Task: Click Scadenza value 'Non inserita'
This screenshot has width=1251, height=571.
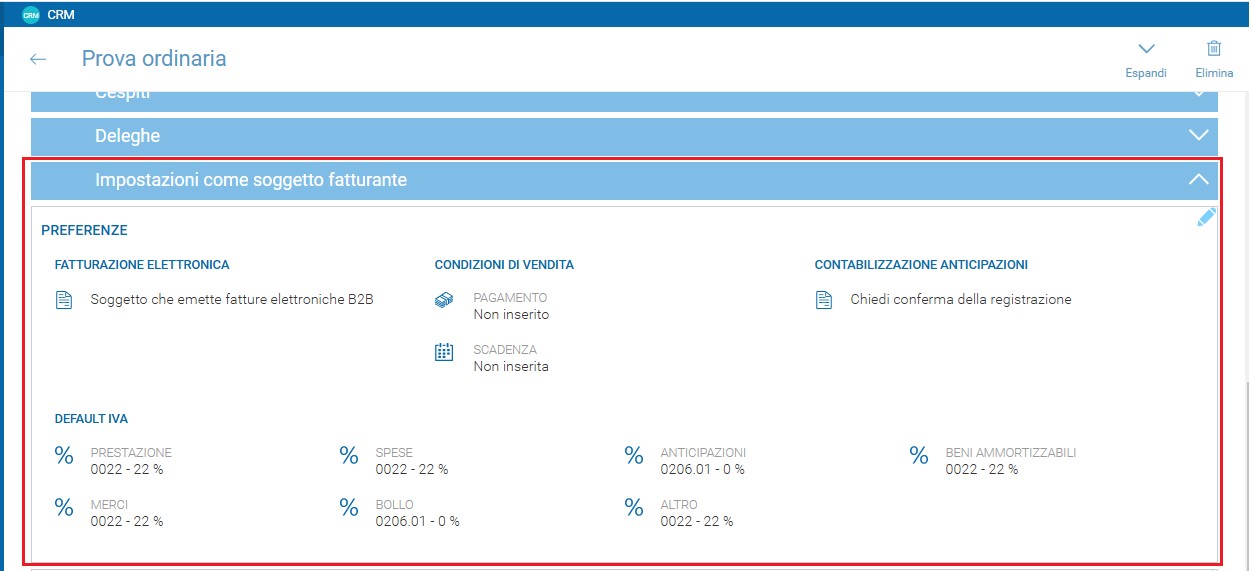Action: coord(511,366)
